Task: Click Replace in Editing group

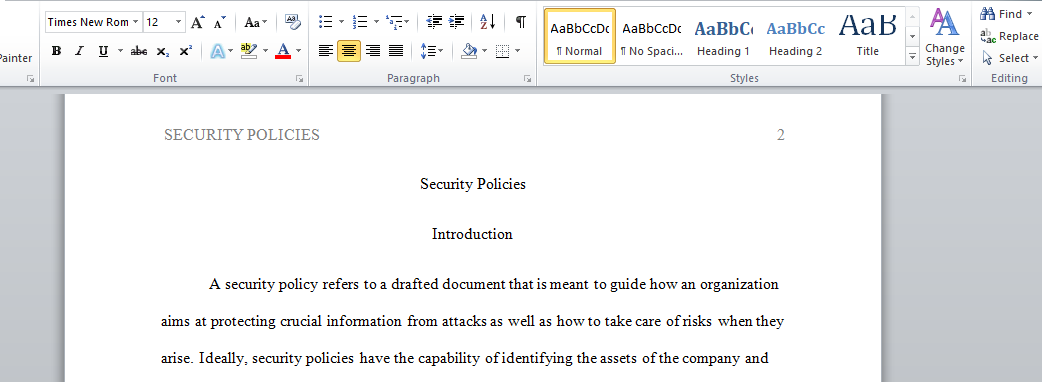Action: 1009,36
